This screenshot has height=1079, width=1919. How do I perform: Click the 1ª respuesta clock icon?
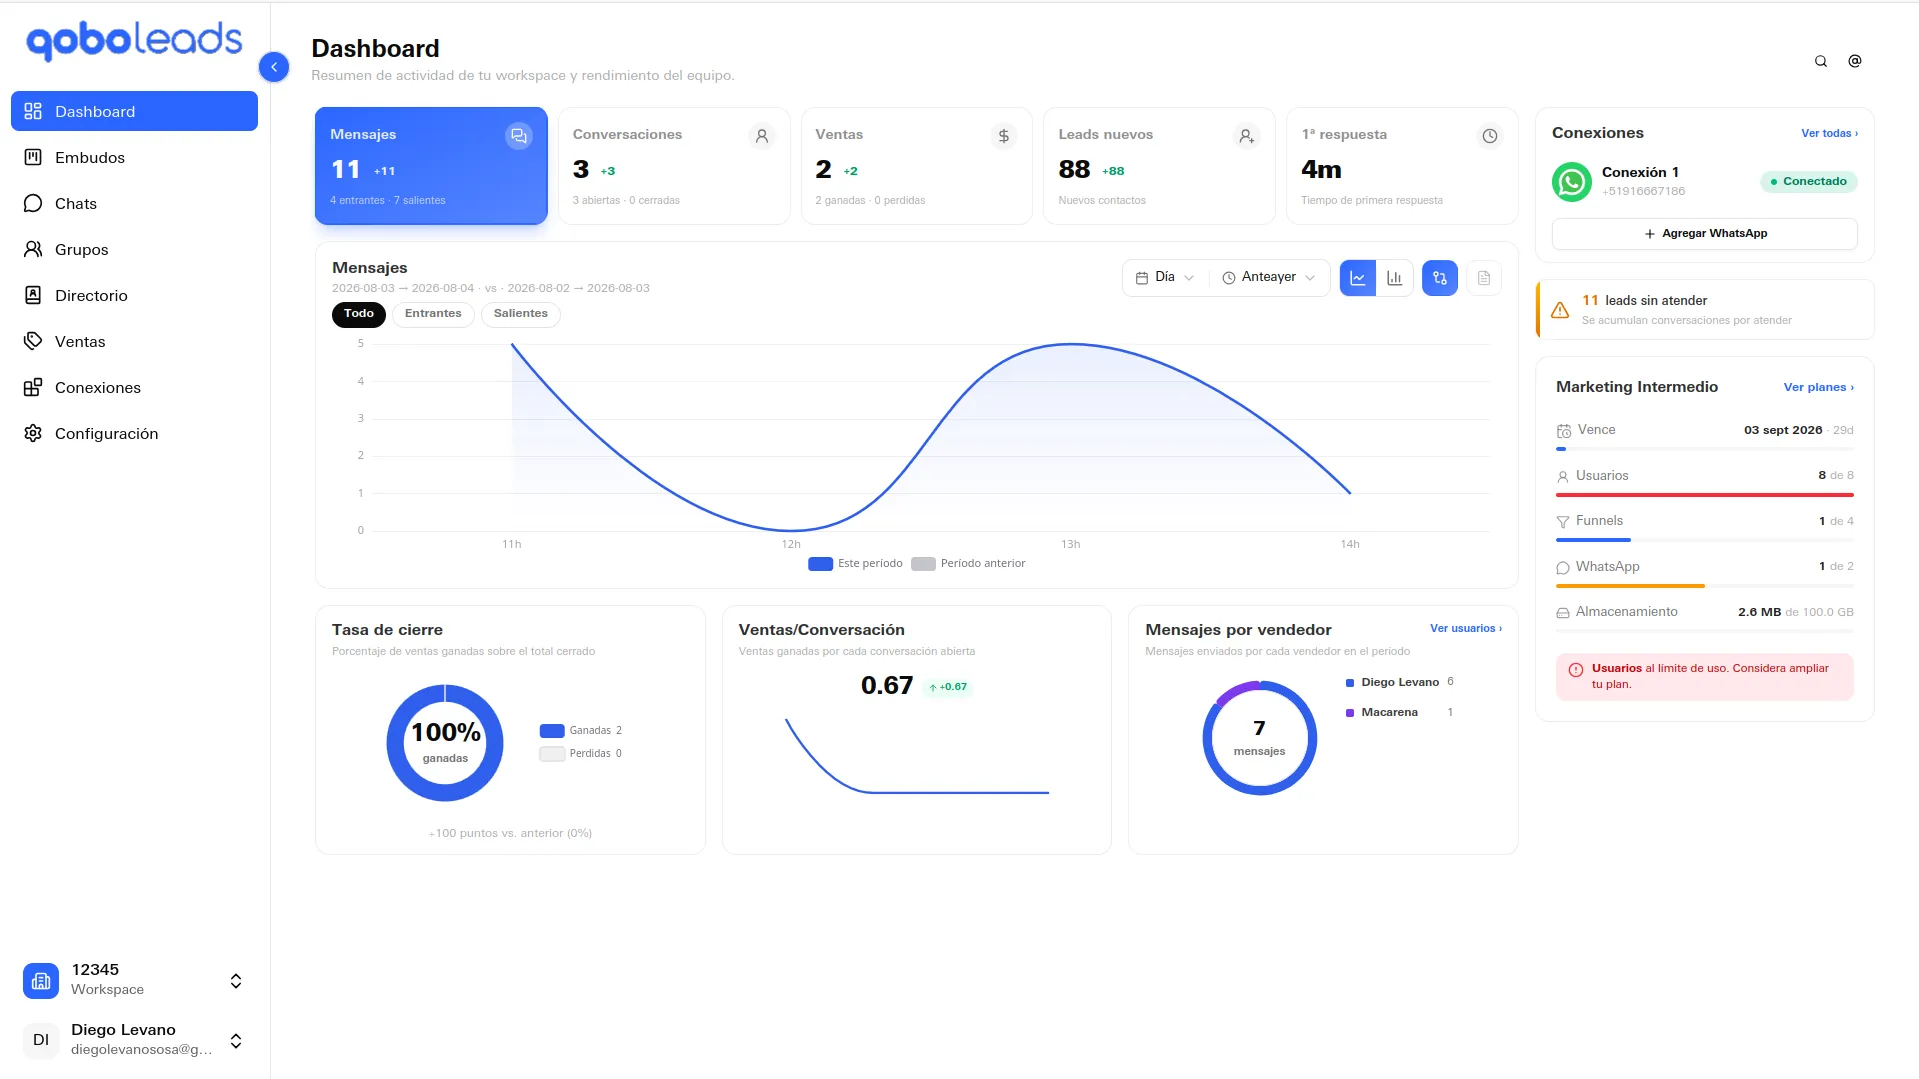[1490, 136]
